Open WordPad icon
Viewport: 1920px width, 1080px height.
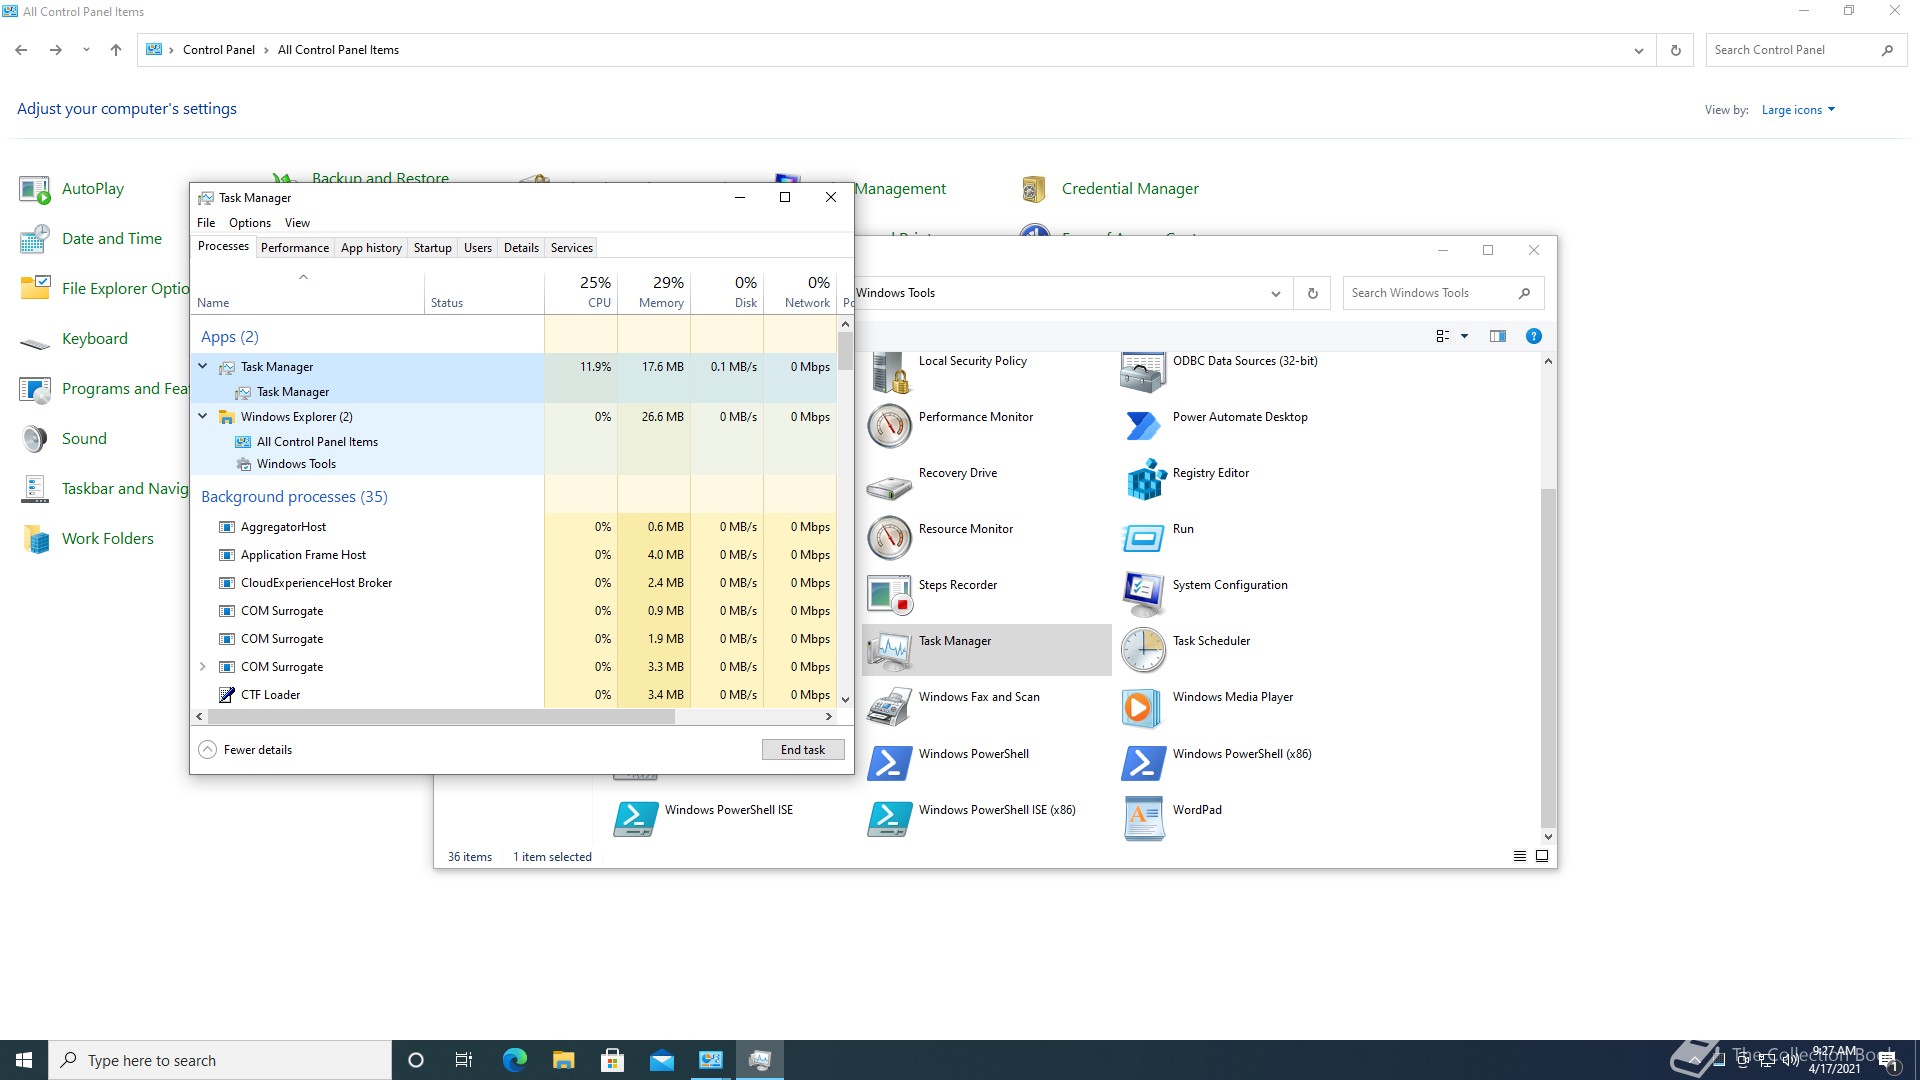point(1143,819)
